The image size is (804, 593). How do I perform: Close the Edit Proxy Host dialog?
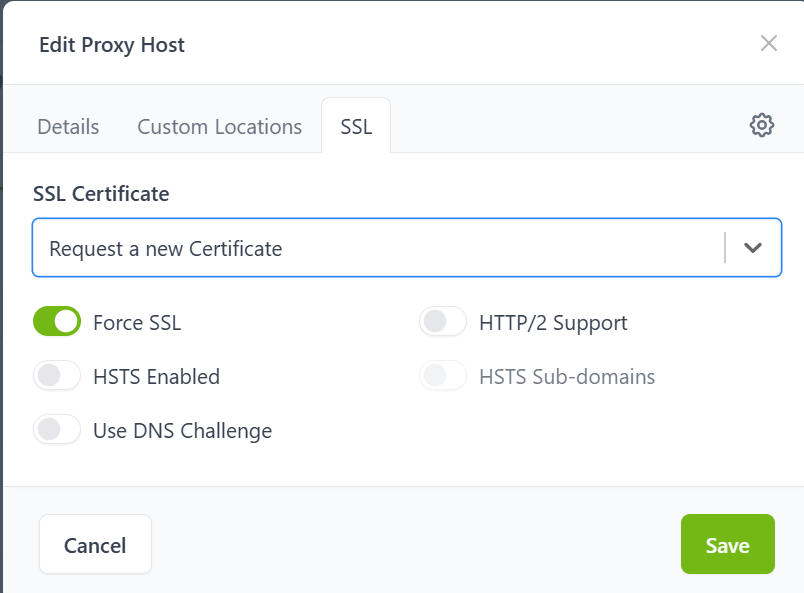[x=768, y=43]
